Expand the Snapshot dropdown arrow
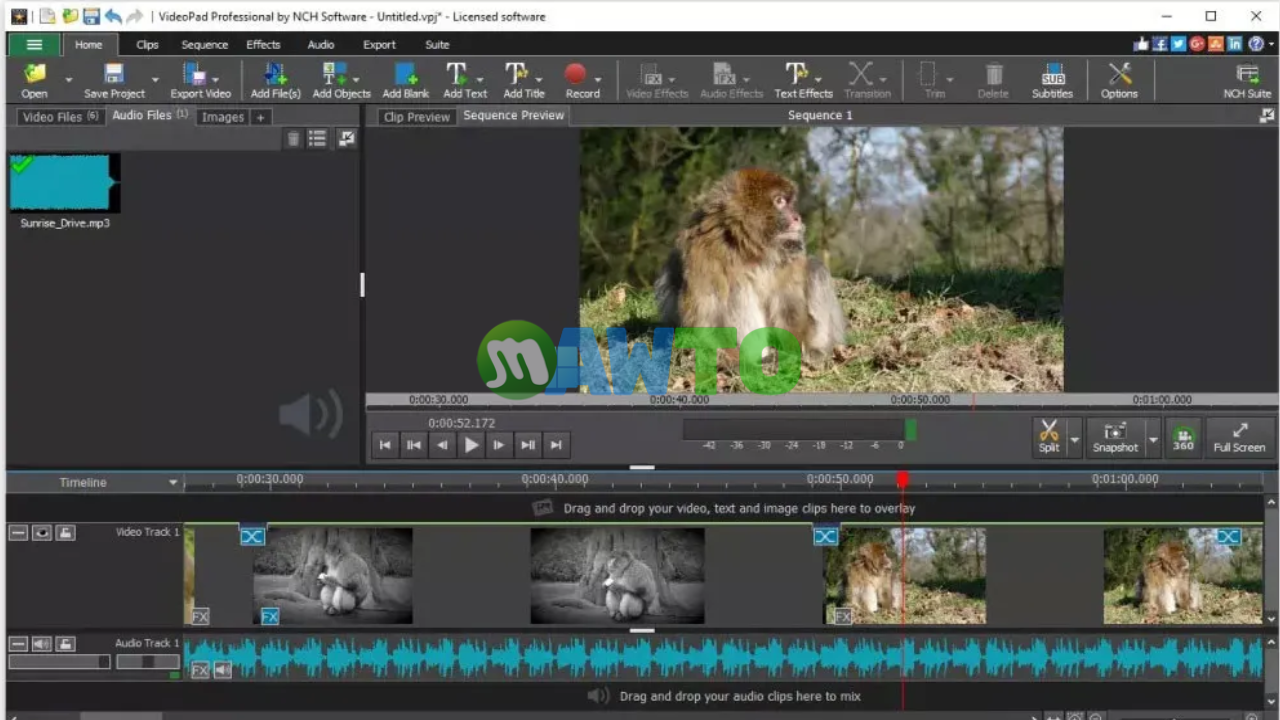 [x=1153, y=438]
